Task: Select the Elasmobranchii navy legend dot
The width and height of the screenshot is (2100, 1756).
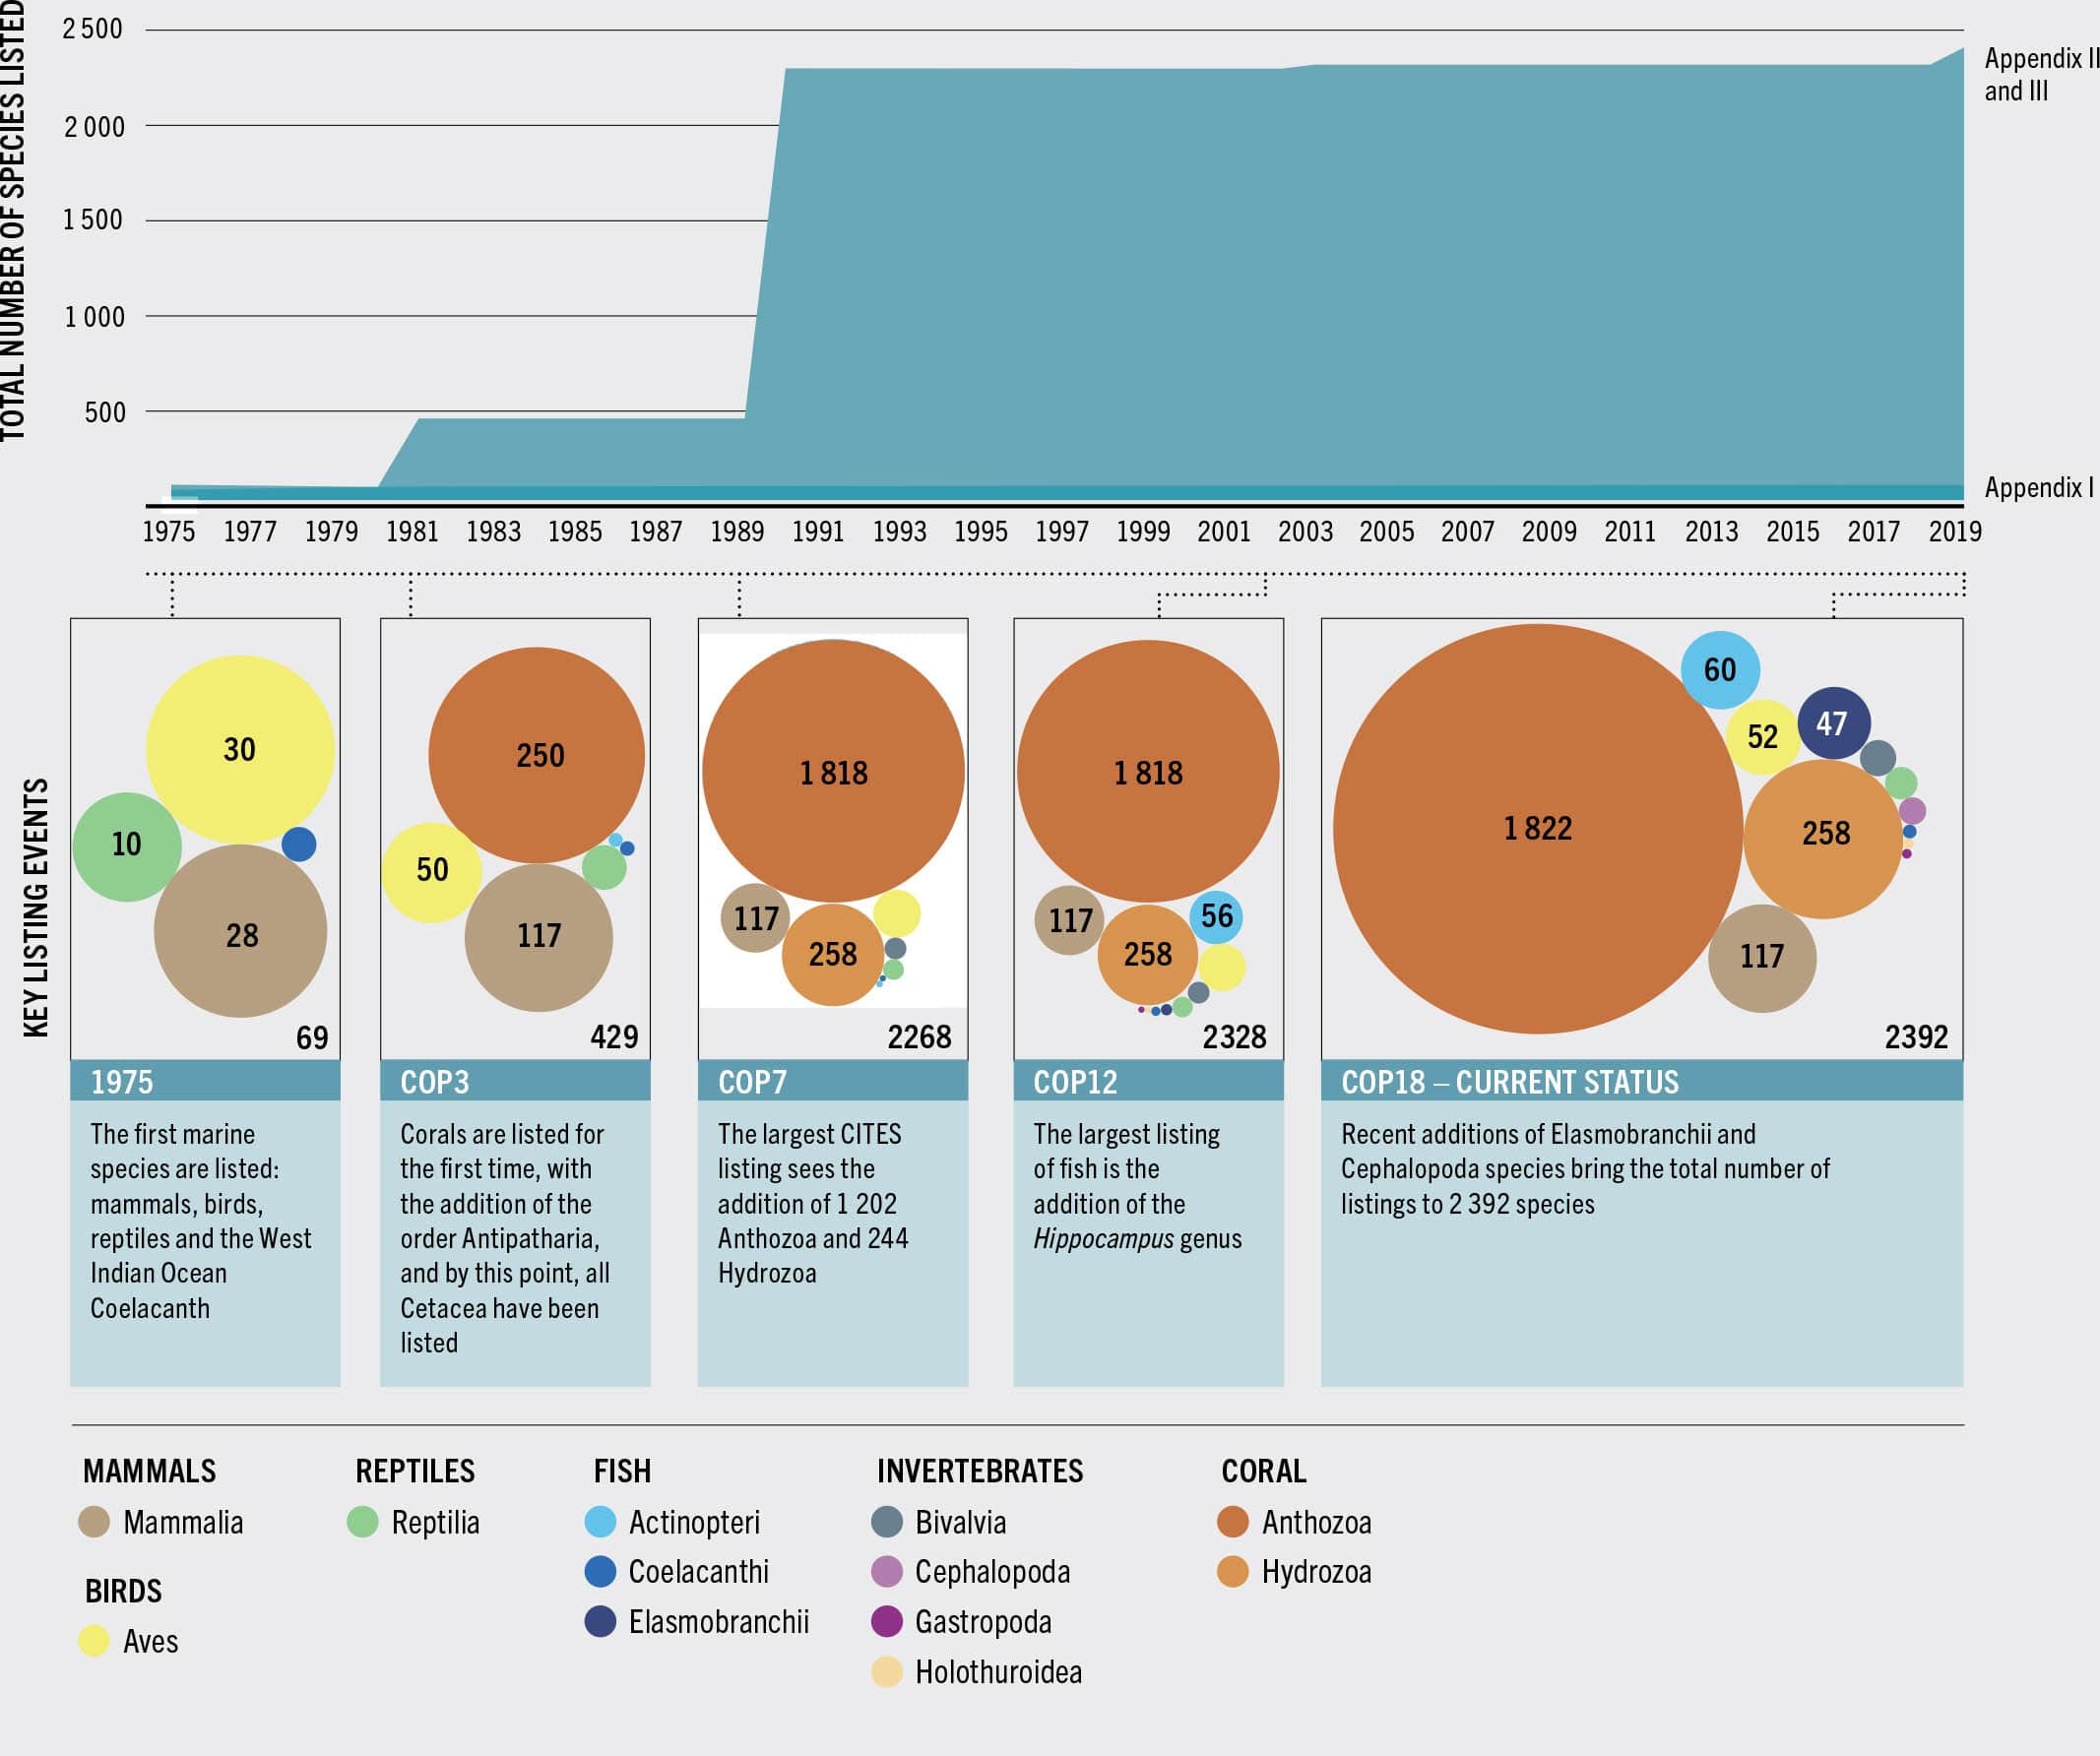Action: [600, 1621]
